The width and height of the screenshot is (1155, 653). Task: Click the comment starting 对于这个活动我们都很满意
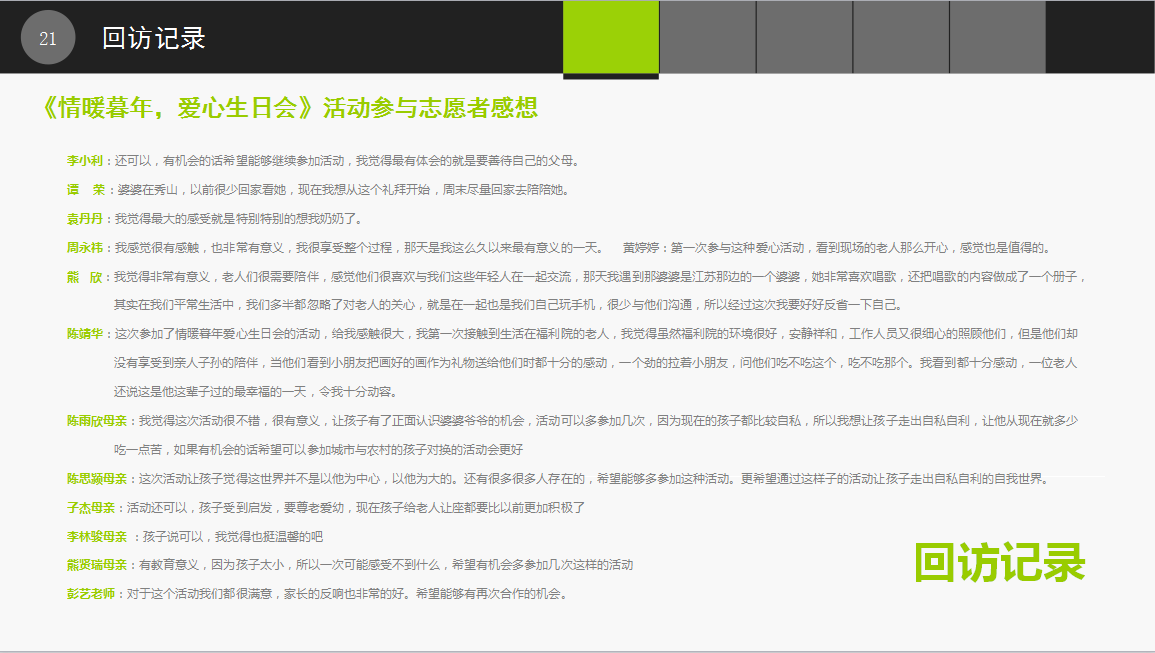(348, 594)
